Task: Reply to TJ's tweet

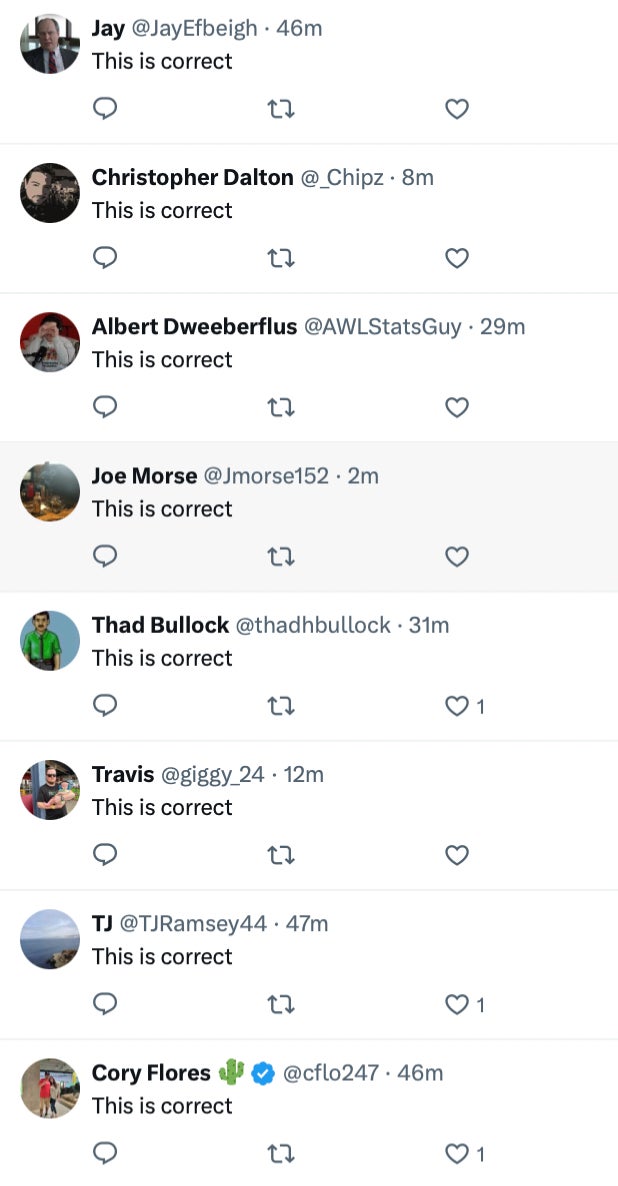Action: pyautogui.click(x=105, y=1005)
